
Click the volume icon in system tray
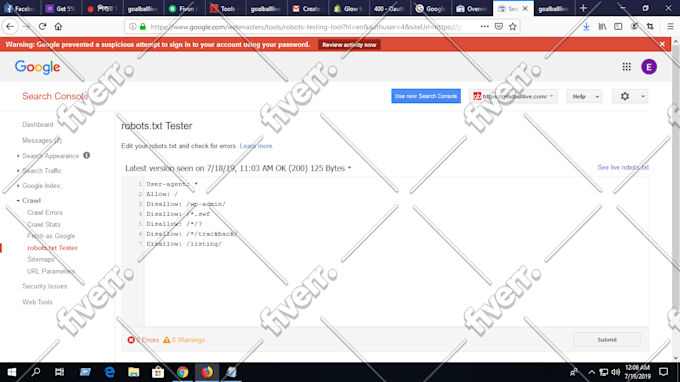click(615, 372)
